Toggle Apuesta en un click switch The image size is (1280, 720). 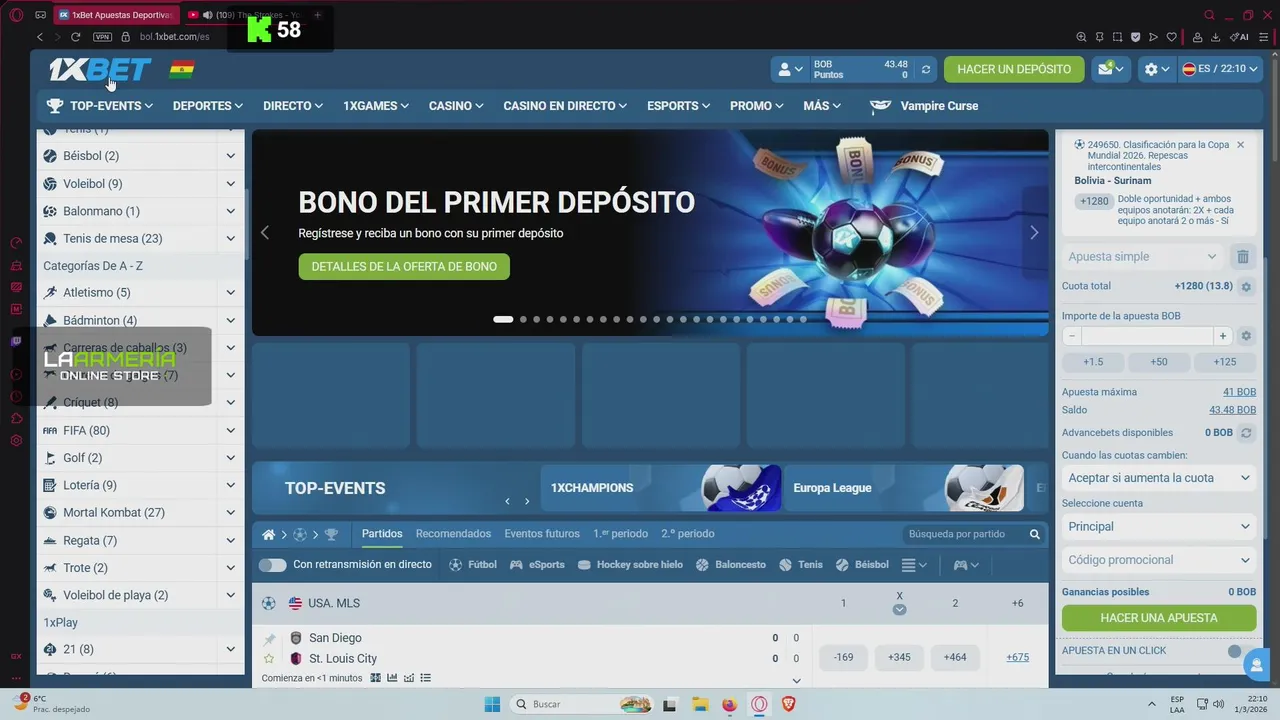(1241, 651)
